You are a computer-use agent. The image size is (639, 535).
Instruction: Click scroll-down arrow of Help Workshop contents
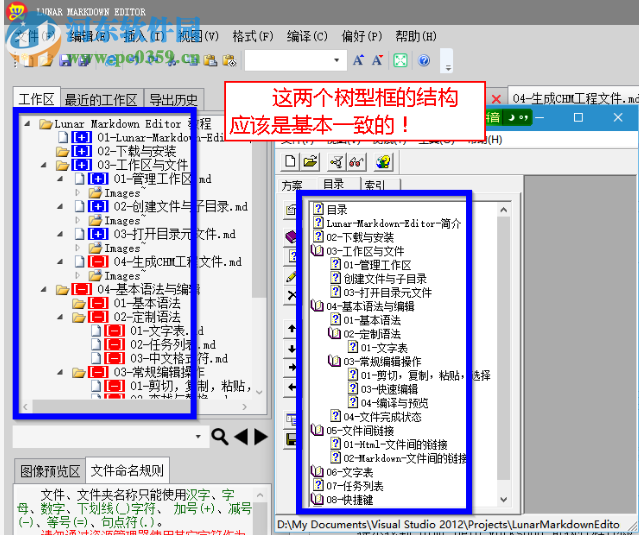pyautogui.click(x=504, y=500)
